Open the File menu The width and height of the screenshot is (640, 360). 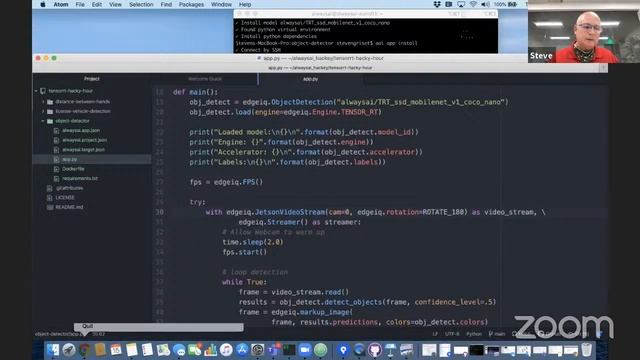[80, 4]
